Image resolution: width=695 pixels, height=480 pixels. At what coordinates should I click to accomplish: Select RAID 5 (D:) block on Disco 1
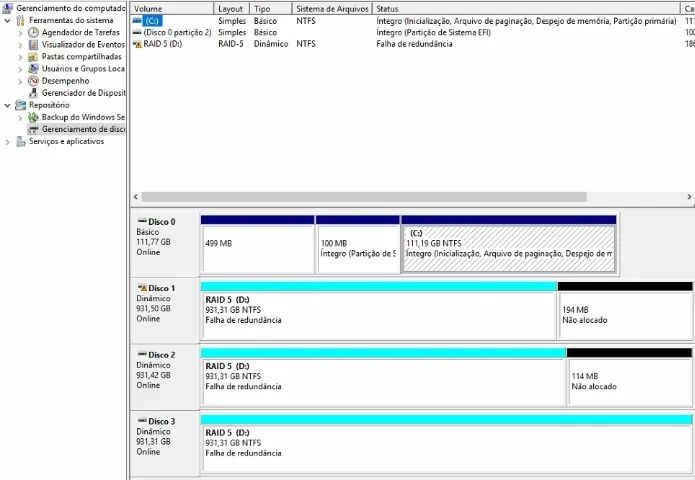pyautogui.click(x=379, y=311)
